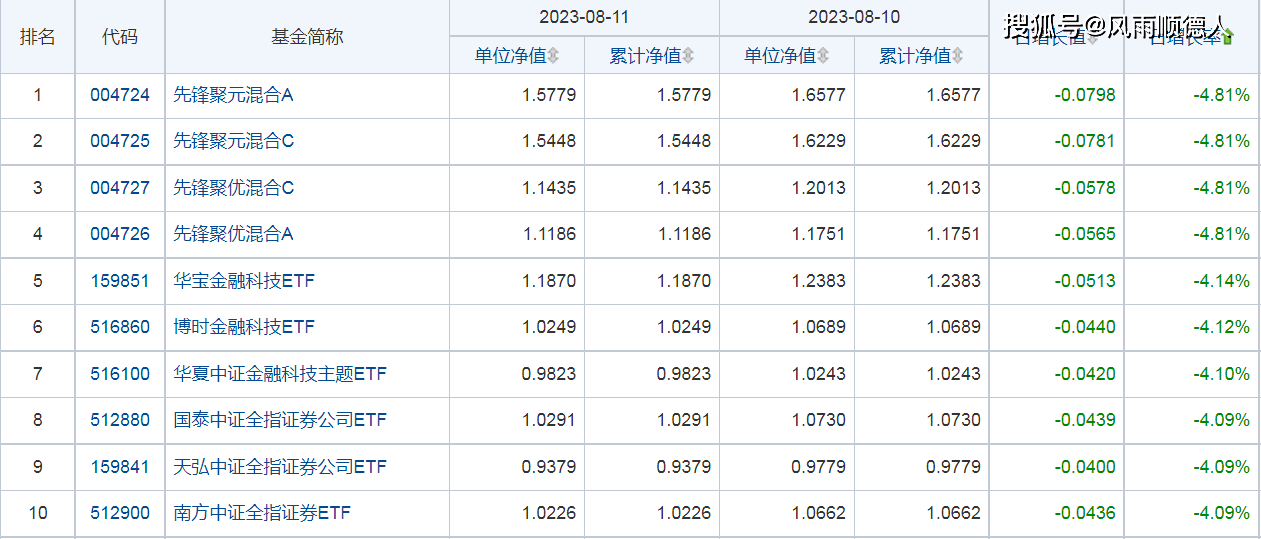
Task: Click sort icon beside 2023-08-11 单位净值
Action: (x=553, y=56)
